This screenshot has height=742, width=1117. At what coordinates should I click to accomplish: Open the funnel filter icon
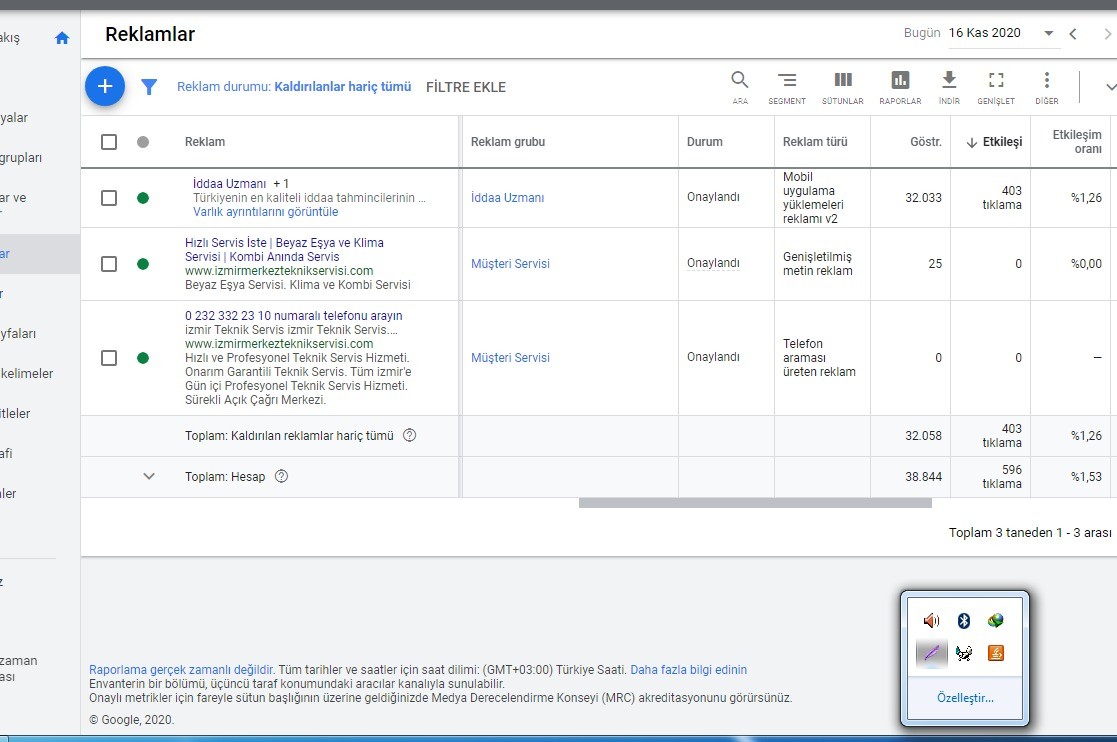149,87
